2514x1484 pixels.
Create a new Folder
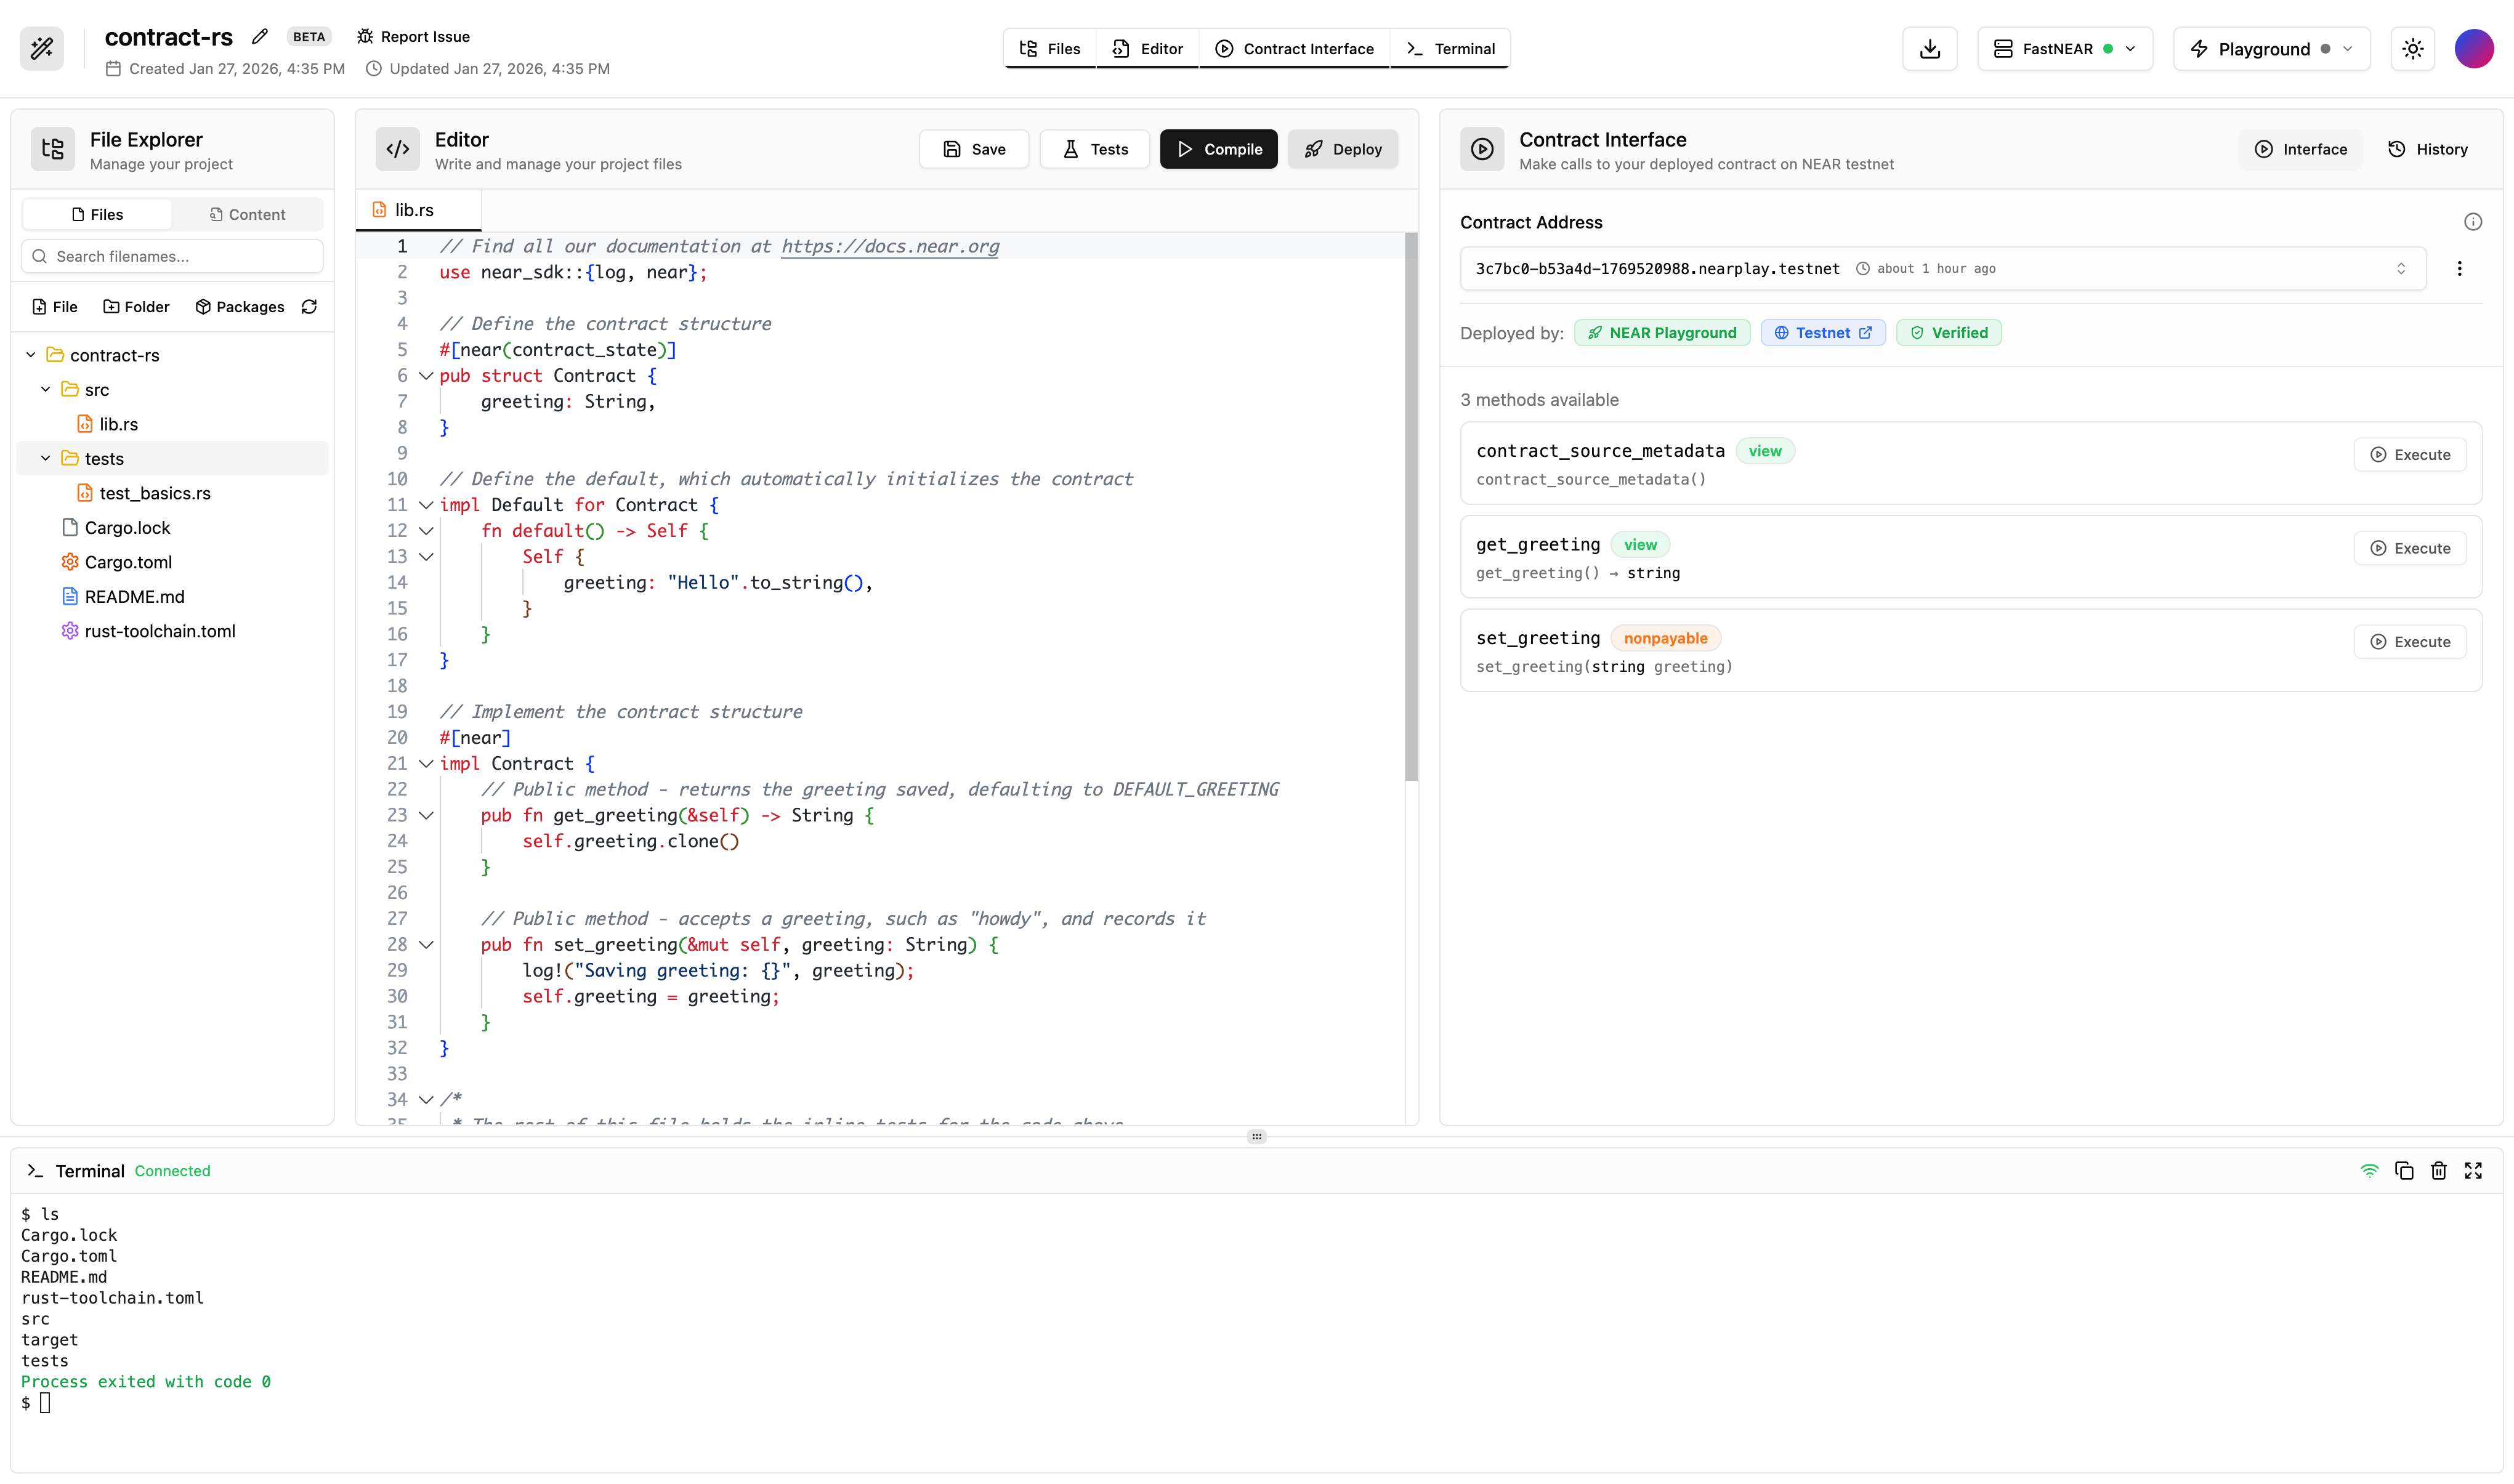tap(136, 307)
